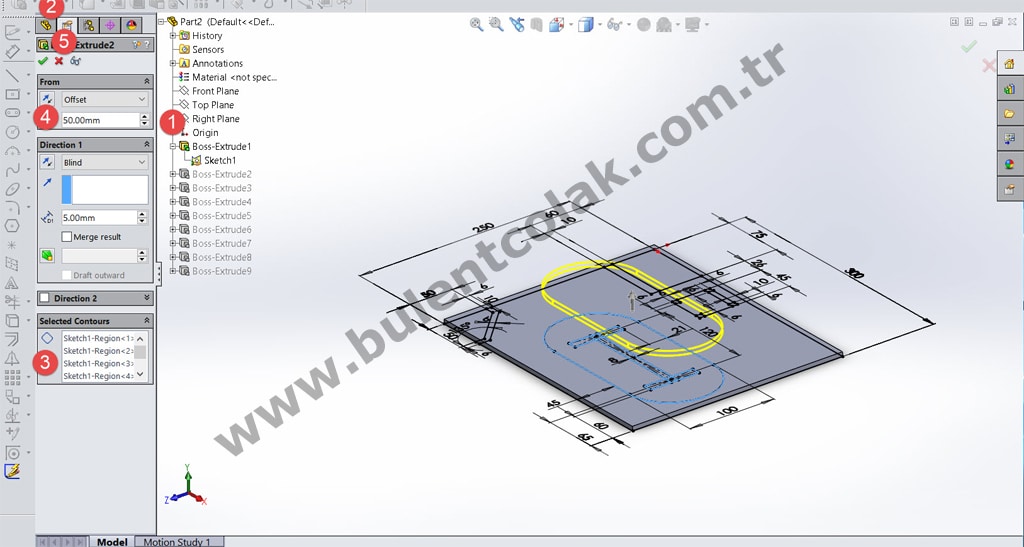The image size is (1024, 547).
Task: Click Zoom to Area in view toolbar
Action: (x=496, y=25)
